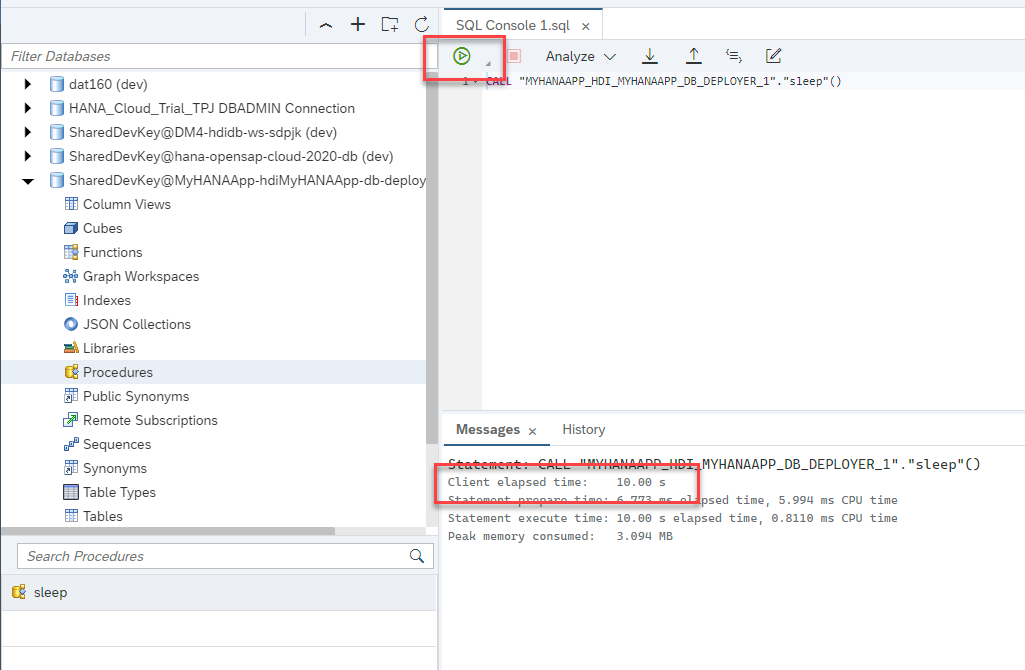
Task: Refresh the database list
Action: point(422,25)
